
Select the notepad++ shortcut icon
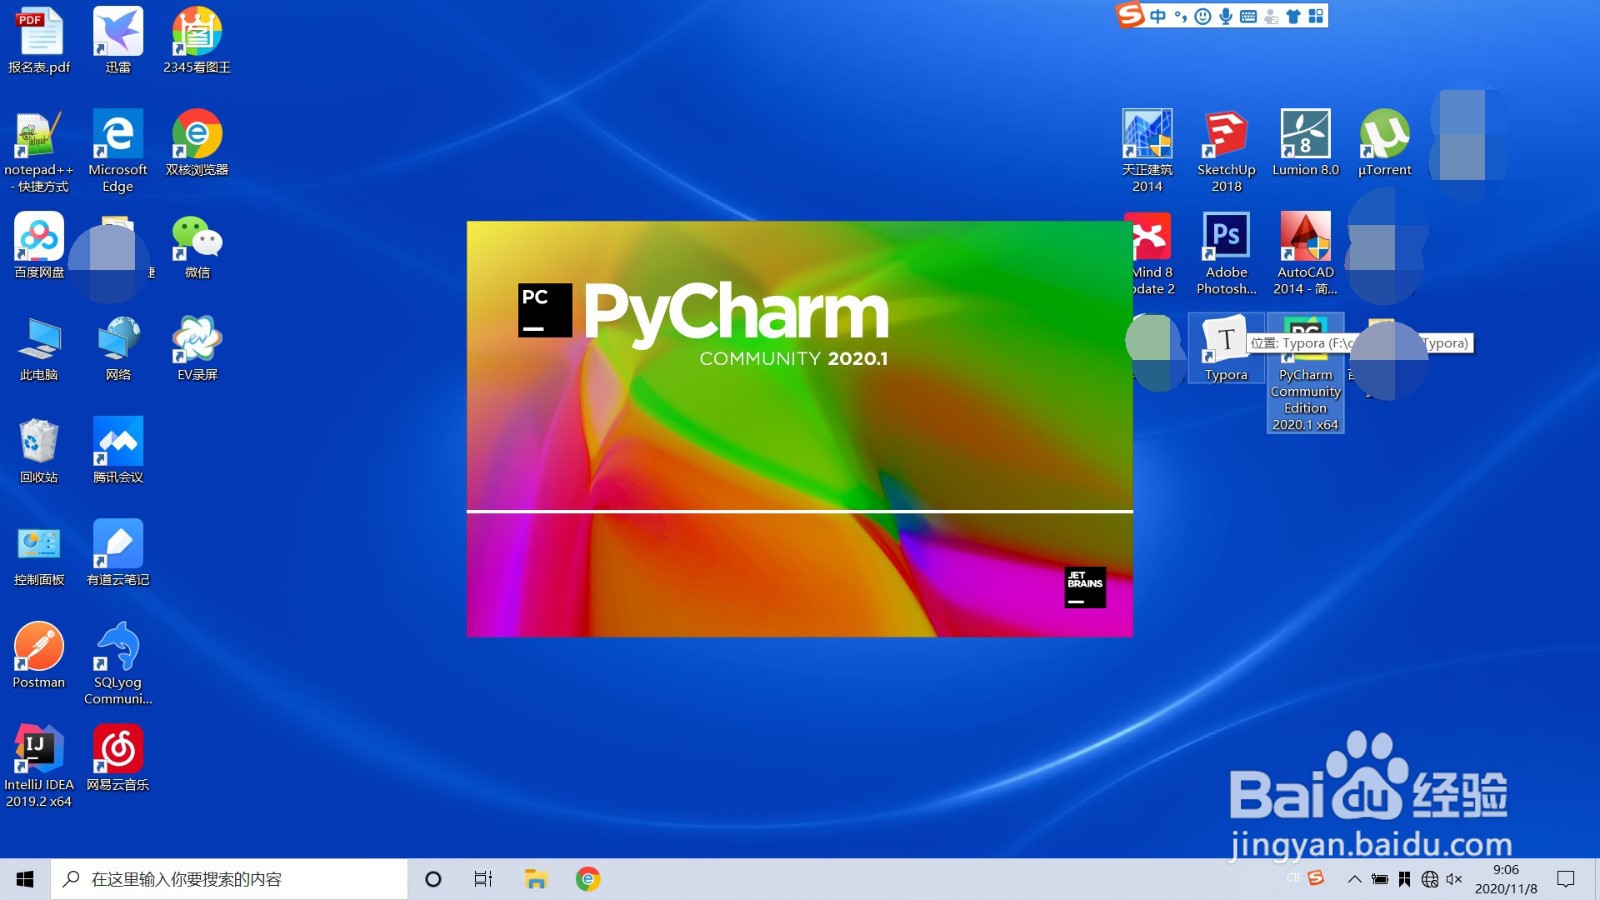pyautogui.click(x=39, y=151)
